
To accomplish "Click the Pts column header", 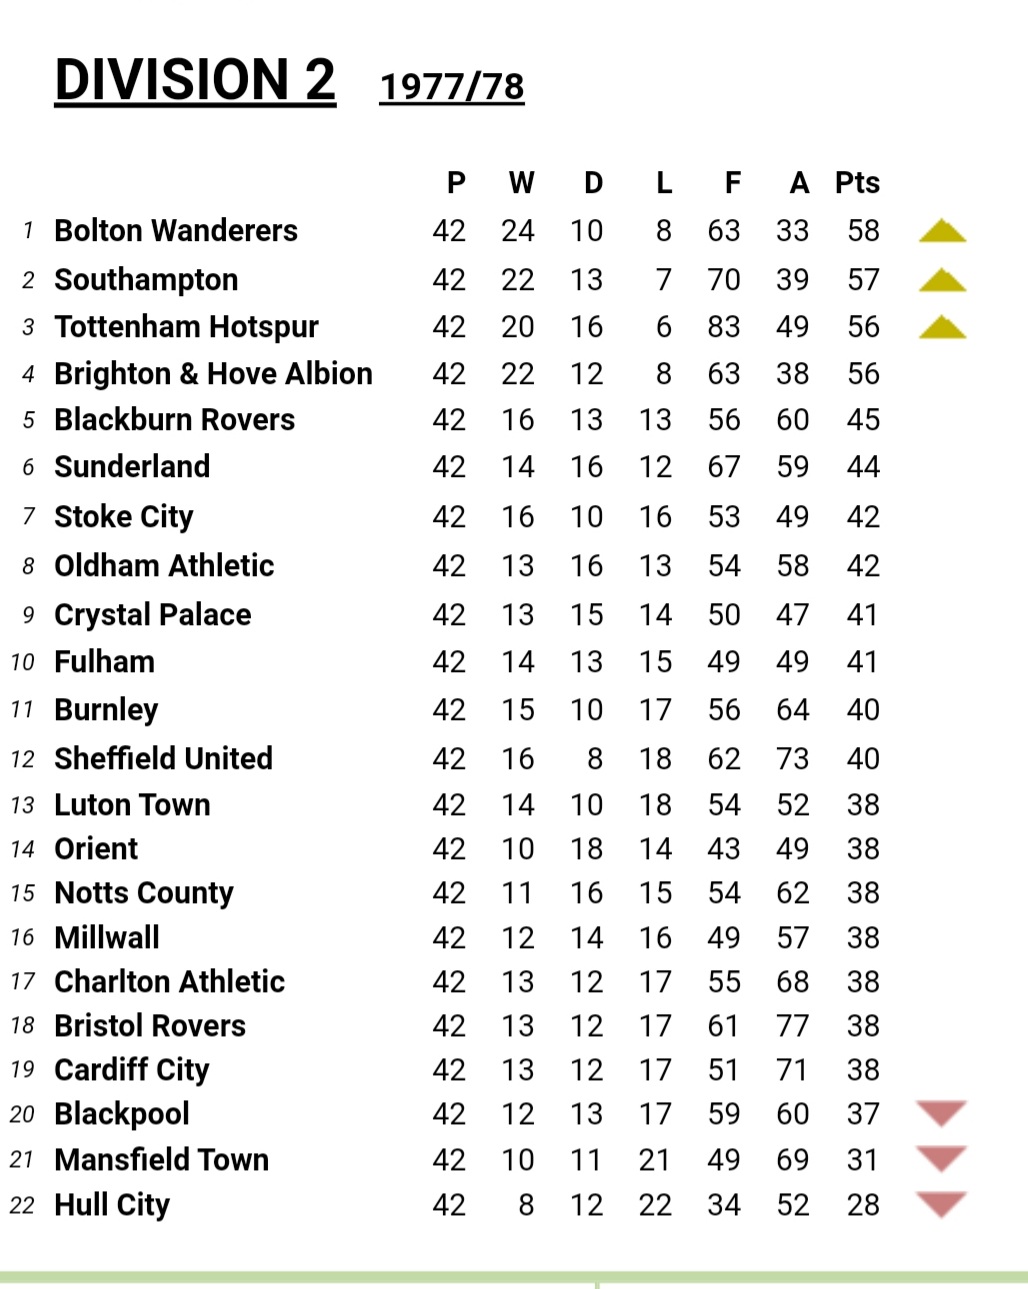I will (x=857, y=183).
